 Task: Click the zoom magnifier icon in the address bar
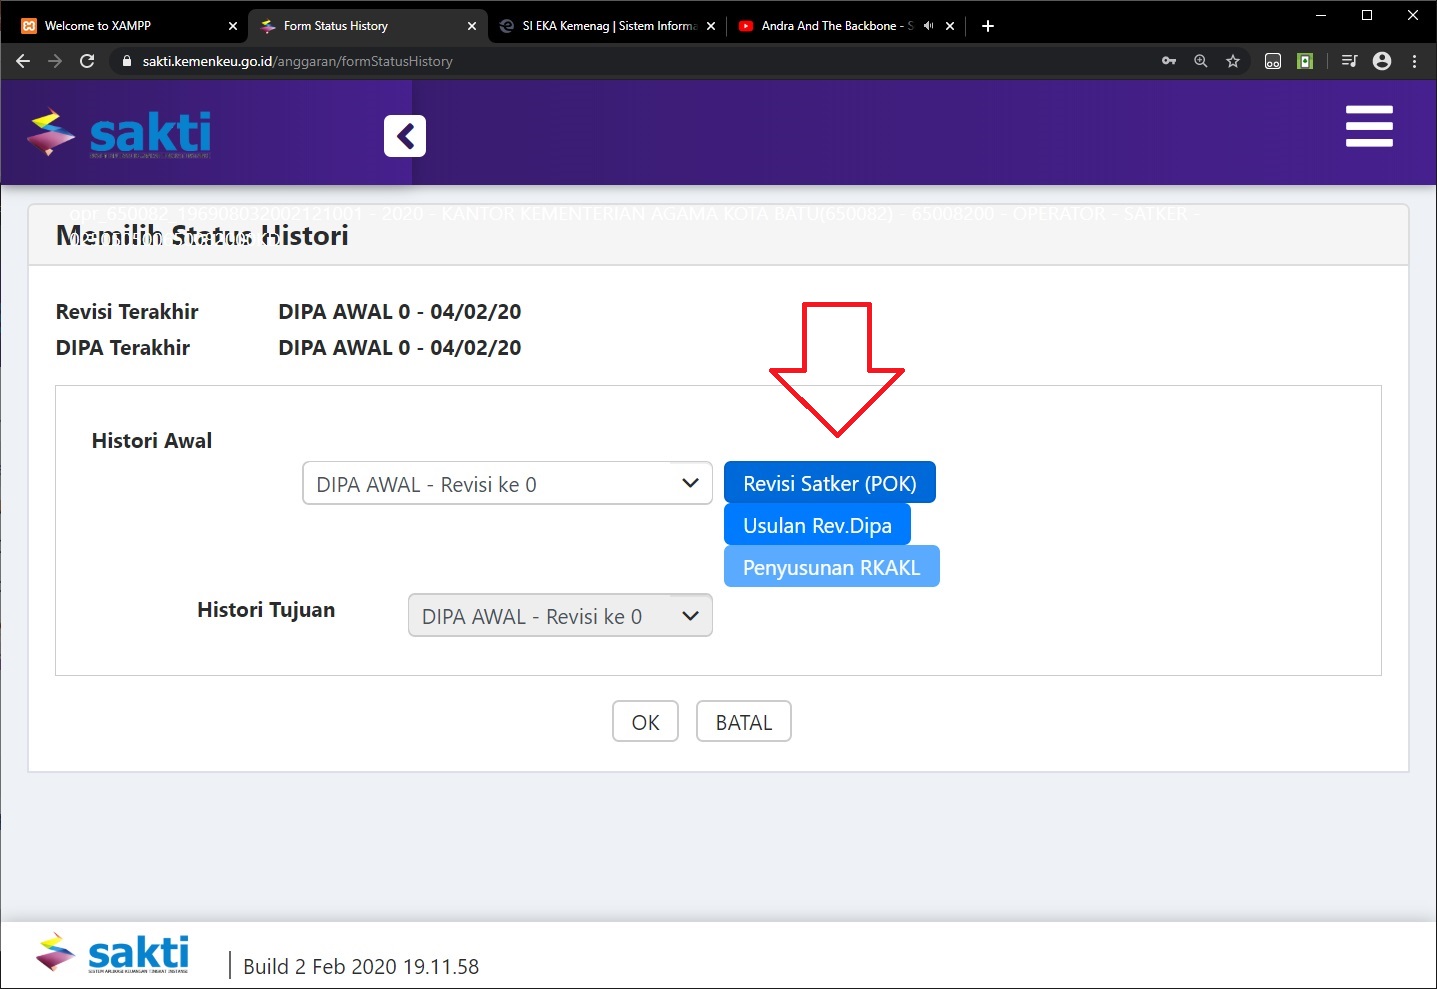pyautogui.click(x=1200, y=61)
